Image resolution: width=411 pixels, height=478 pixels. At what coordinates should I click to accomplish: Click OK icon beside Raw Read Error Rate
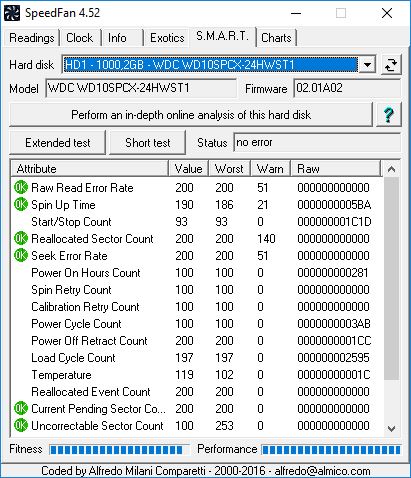coord(21,188)
